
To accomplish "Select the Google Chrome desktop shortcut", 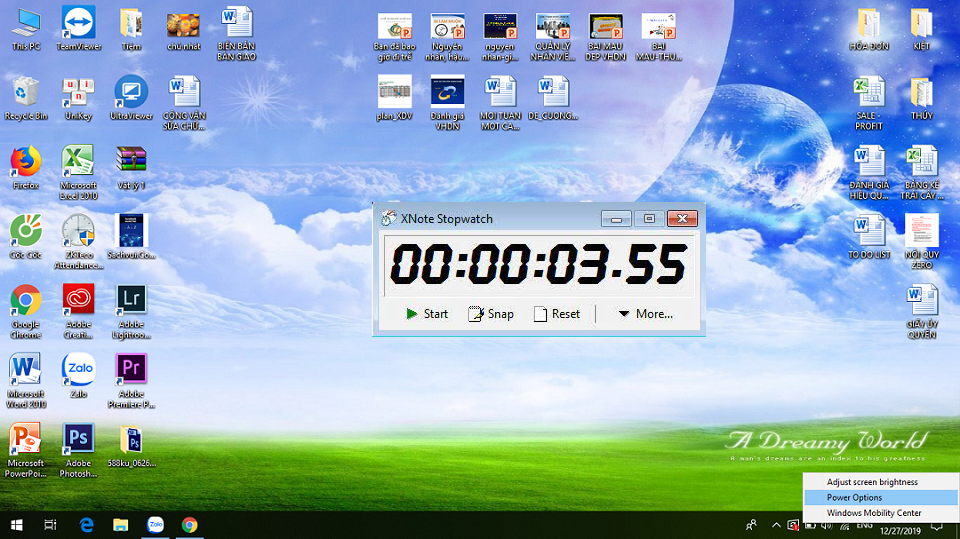I will tap(26, 311).
